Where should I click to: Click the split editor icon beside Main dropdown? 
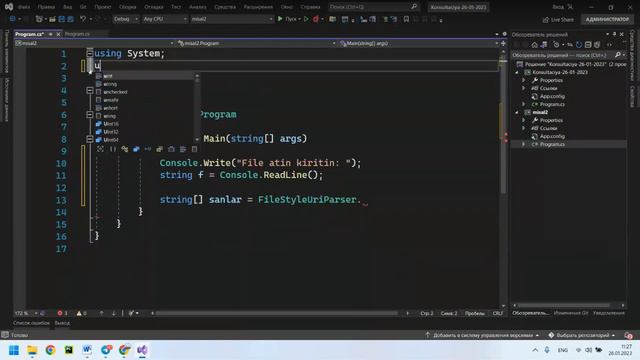(503, 43)
